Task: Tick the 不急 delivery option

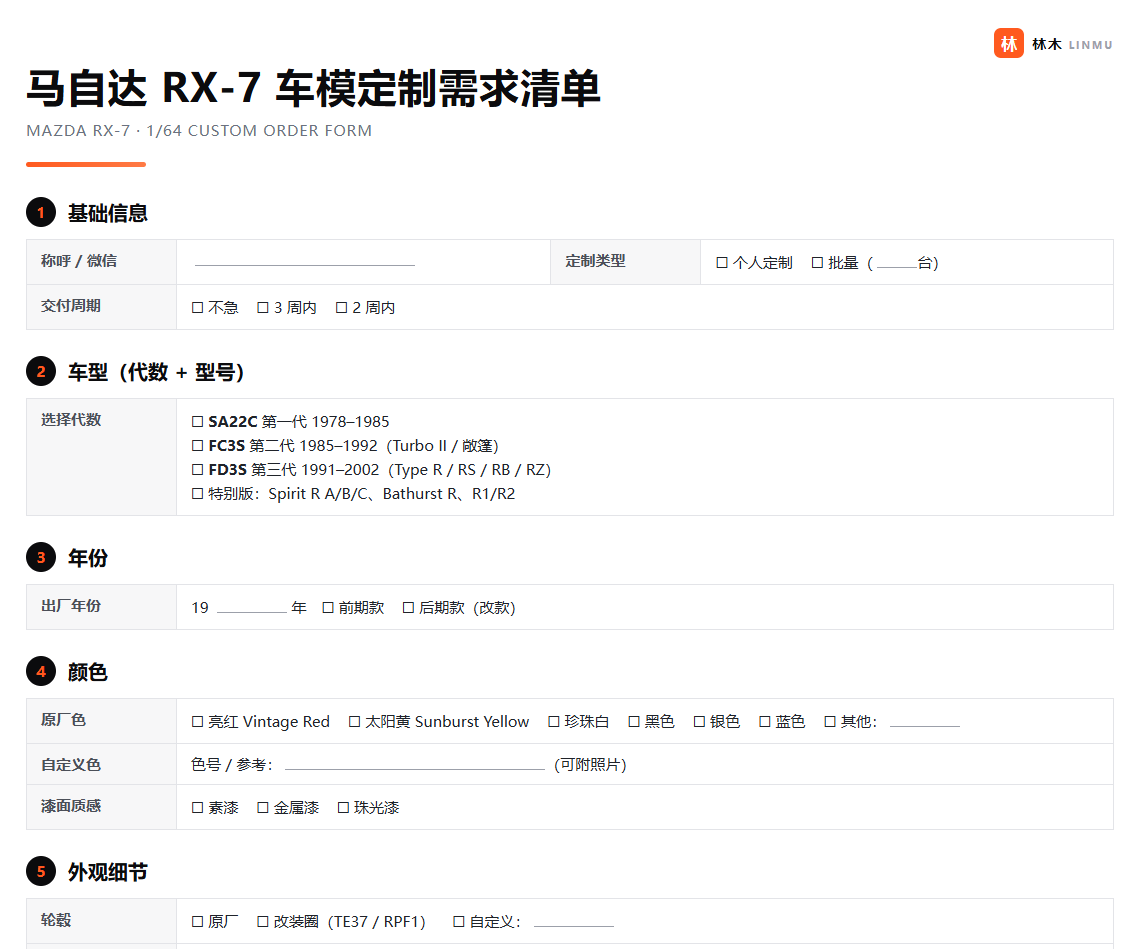Action: click(197, 307)
